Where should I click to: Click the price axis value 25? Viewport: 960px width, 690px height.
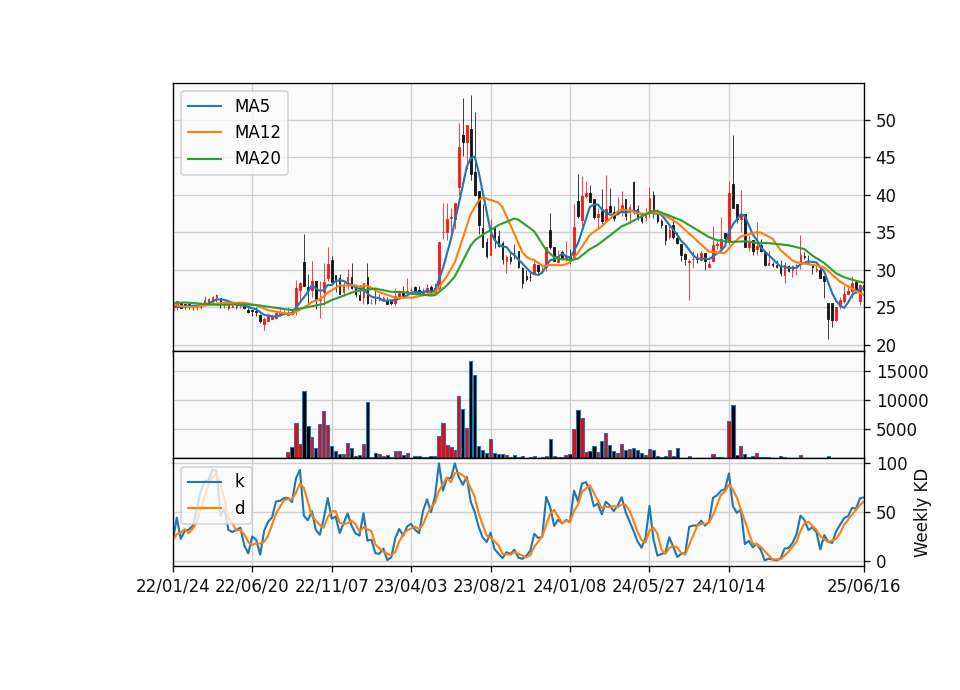coord(886,308)
